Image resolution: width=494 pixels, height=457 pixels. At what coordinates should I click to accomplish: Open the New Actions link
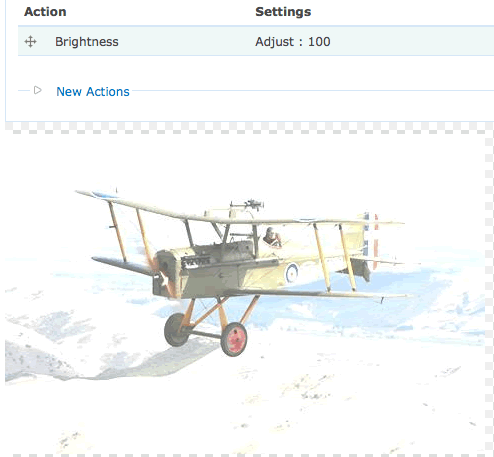93,91
